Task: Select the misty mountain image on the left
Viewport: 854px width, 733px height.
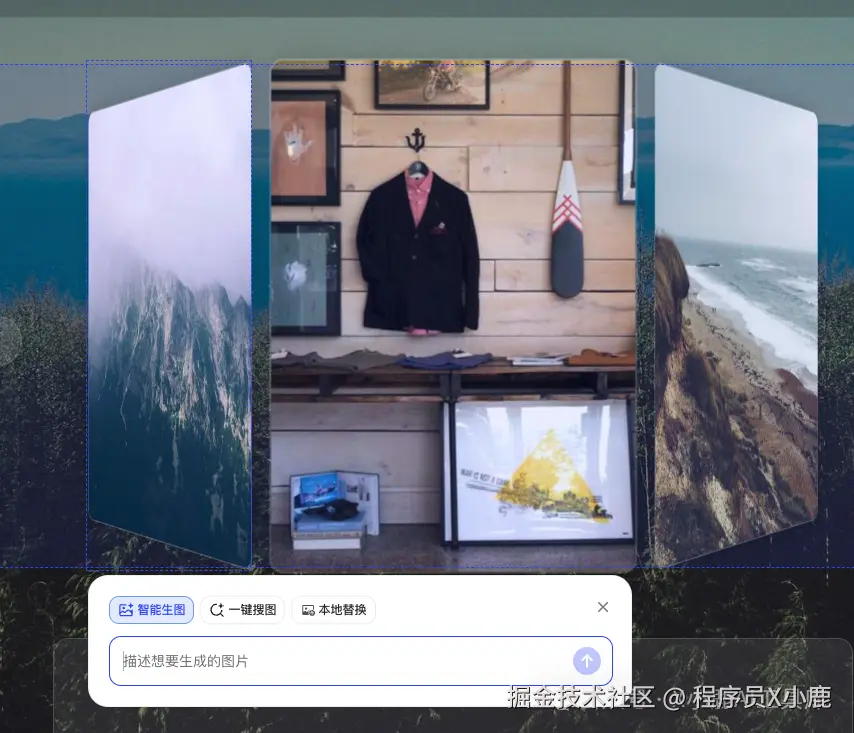Action: [x=170, y=315]
